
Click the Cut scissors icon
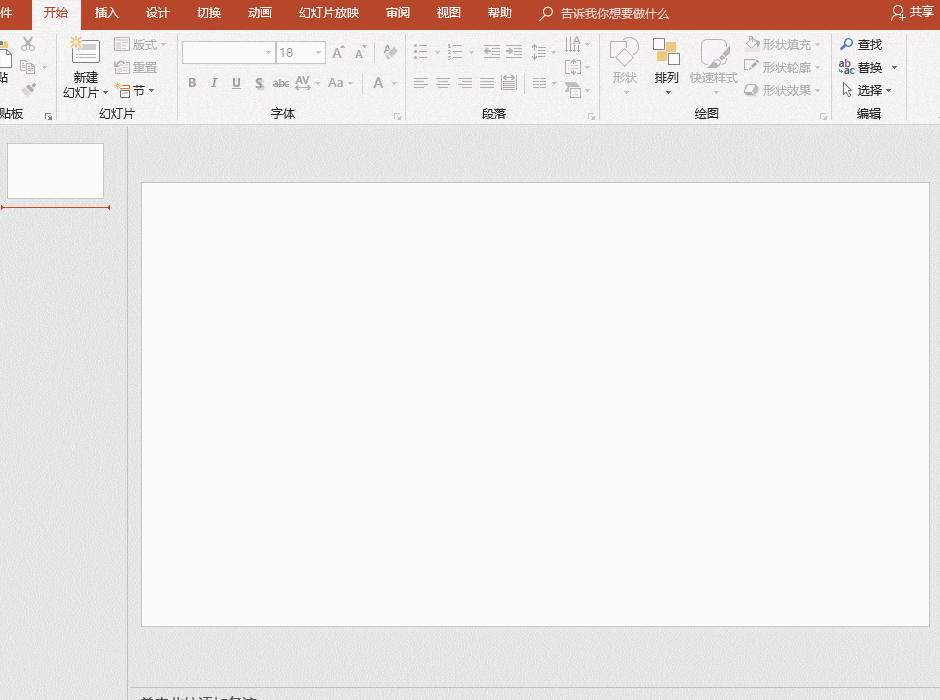click(28, 44)
